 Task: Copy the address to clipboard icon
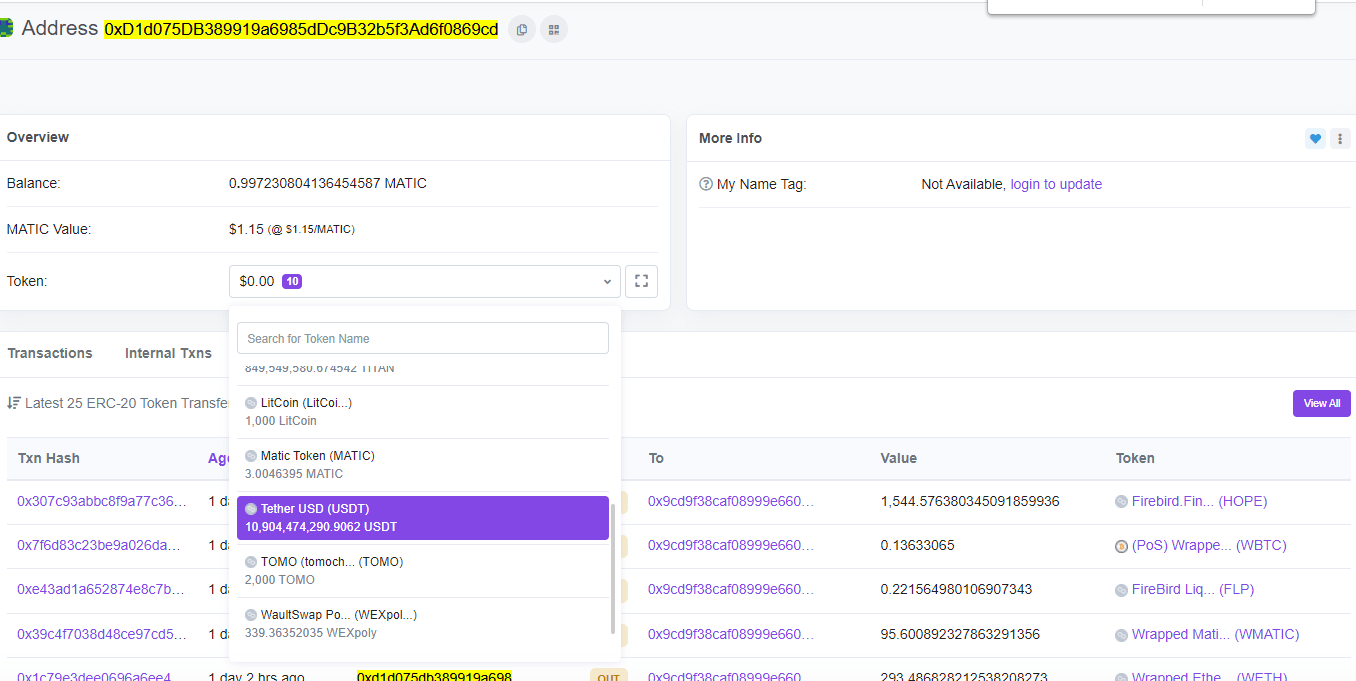521,30
